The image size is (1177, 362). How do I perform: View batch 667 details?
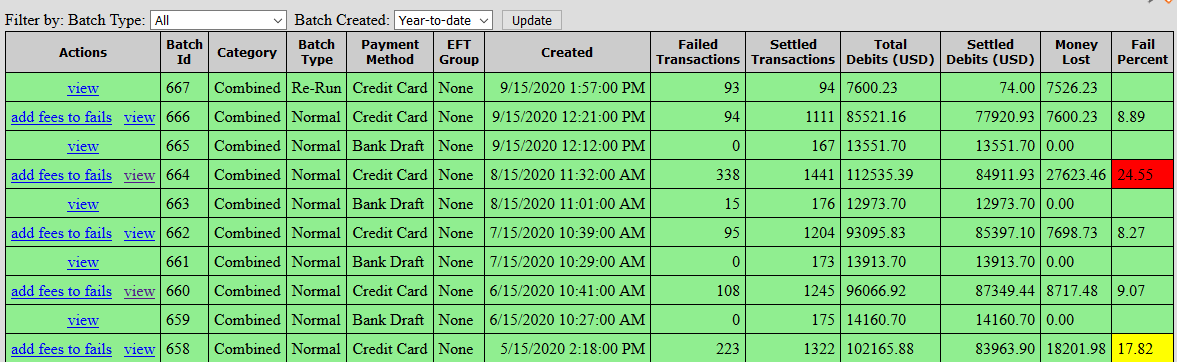83,89
